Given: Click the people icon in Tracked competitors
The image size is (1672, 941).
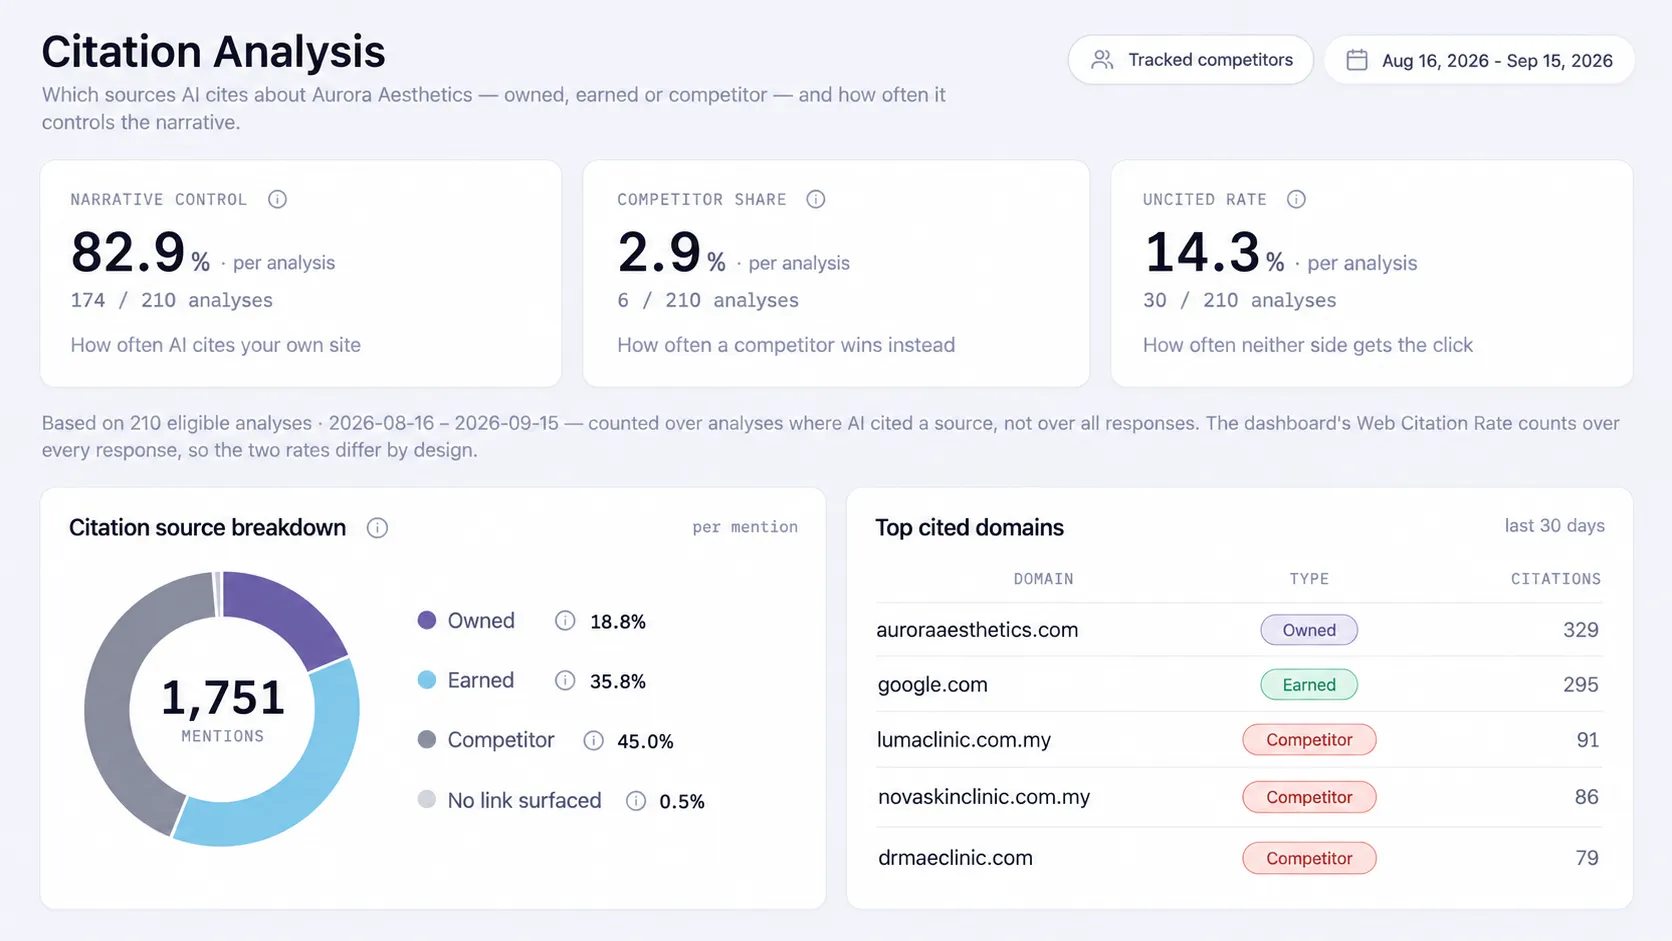Looking at the screenshot, I should [1102, 60].
